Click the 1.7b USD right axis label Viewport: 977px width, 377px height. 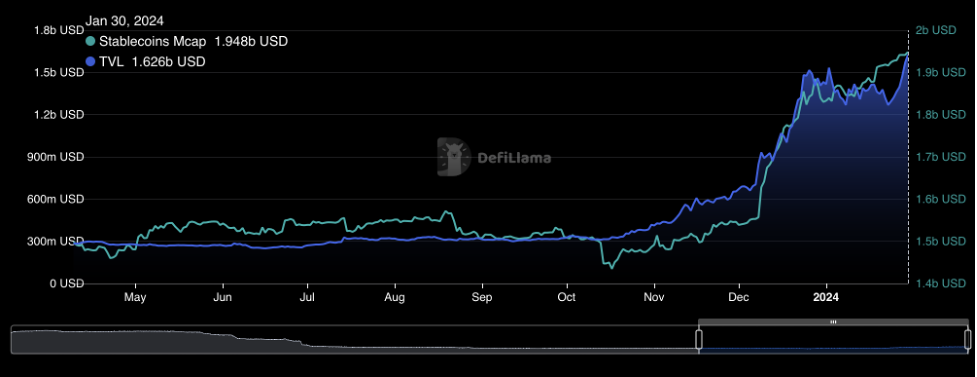point(940,157)
